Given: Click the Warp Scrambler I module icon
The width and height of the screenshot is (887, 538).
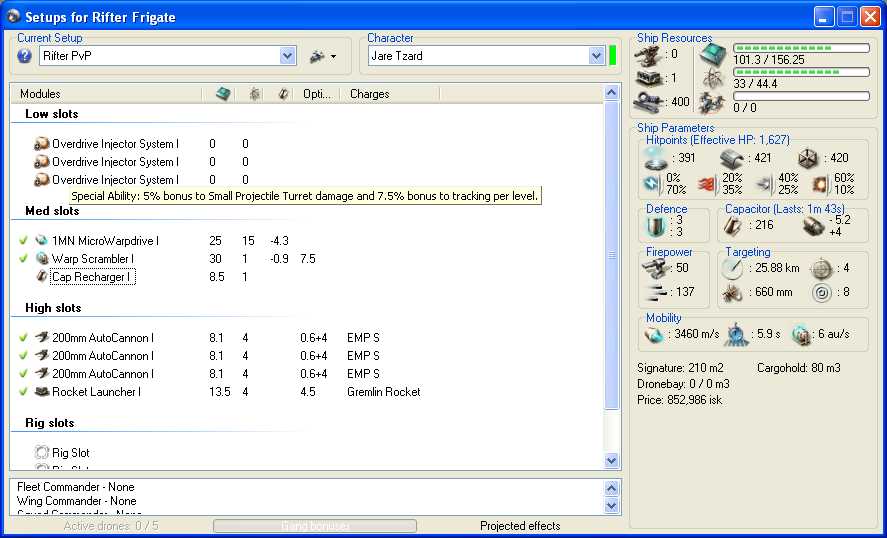Looking at the screenshot, I should click(42, 259).
